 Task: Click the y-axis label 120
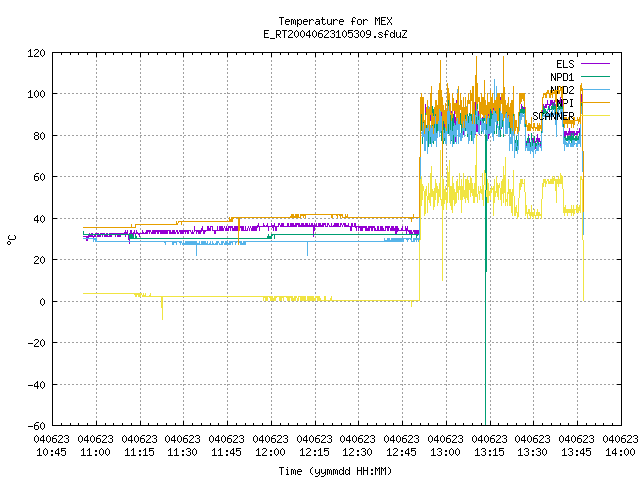(x=36, y=53)
